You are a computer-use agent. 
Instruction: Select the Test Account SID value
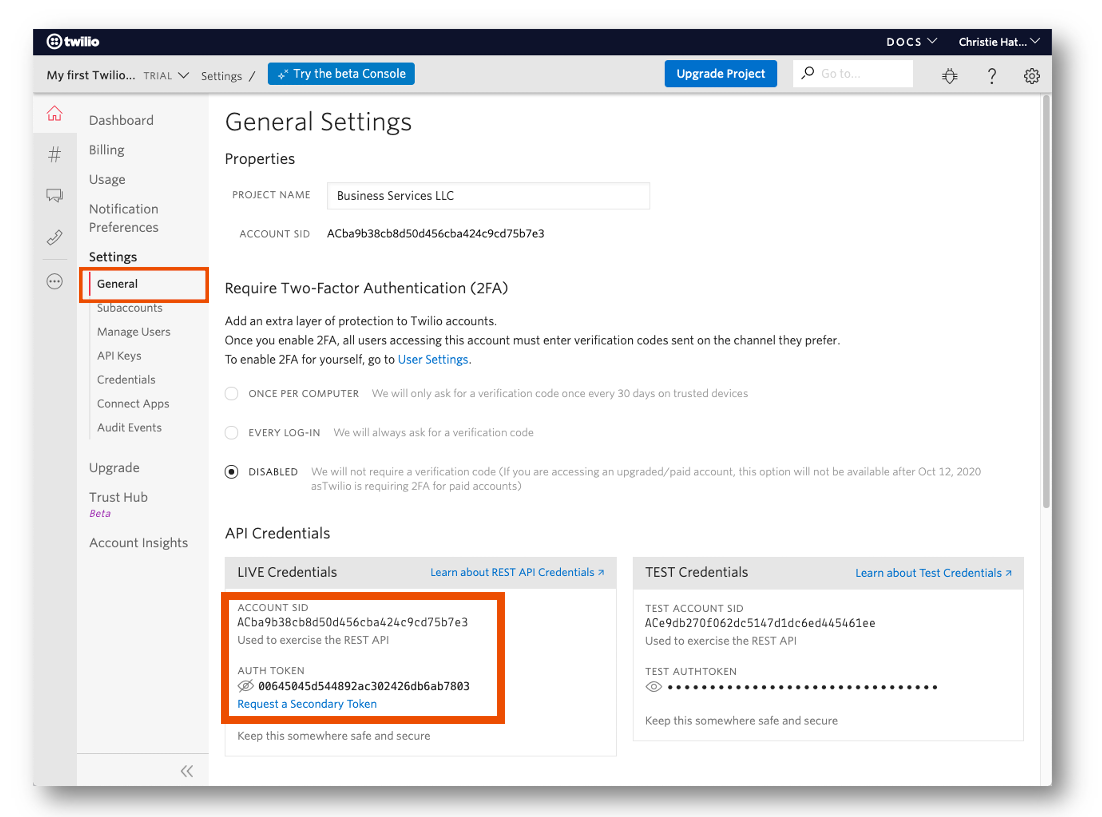tap(760, 623)
